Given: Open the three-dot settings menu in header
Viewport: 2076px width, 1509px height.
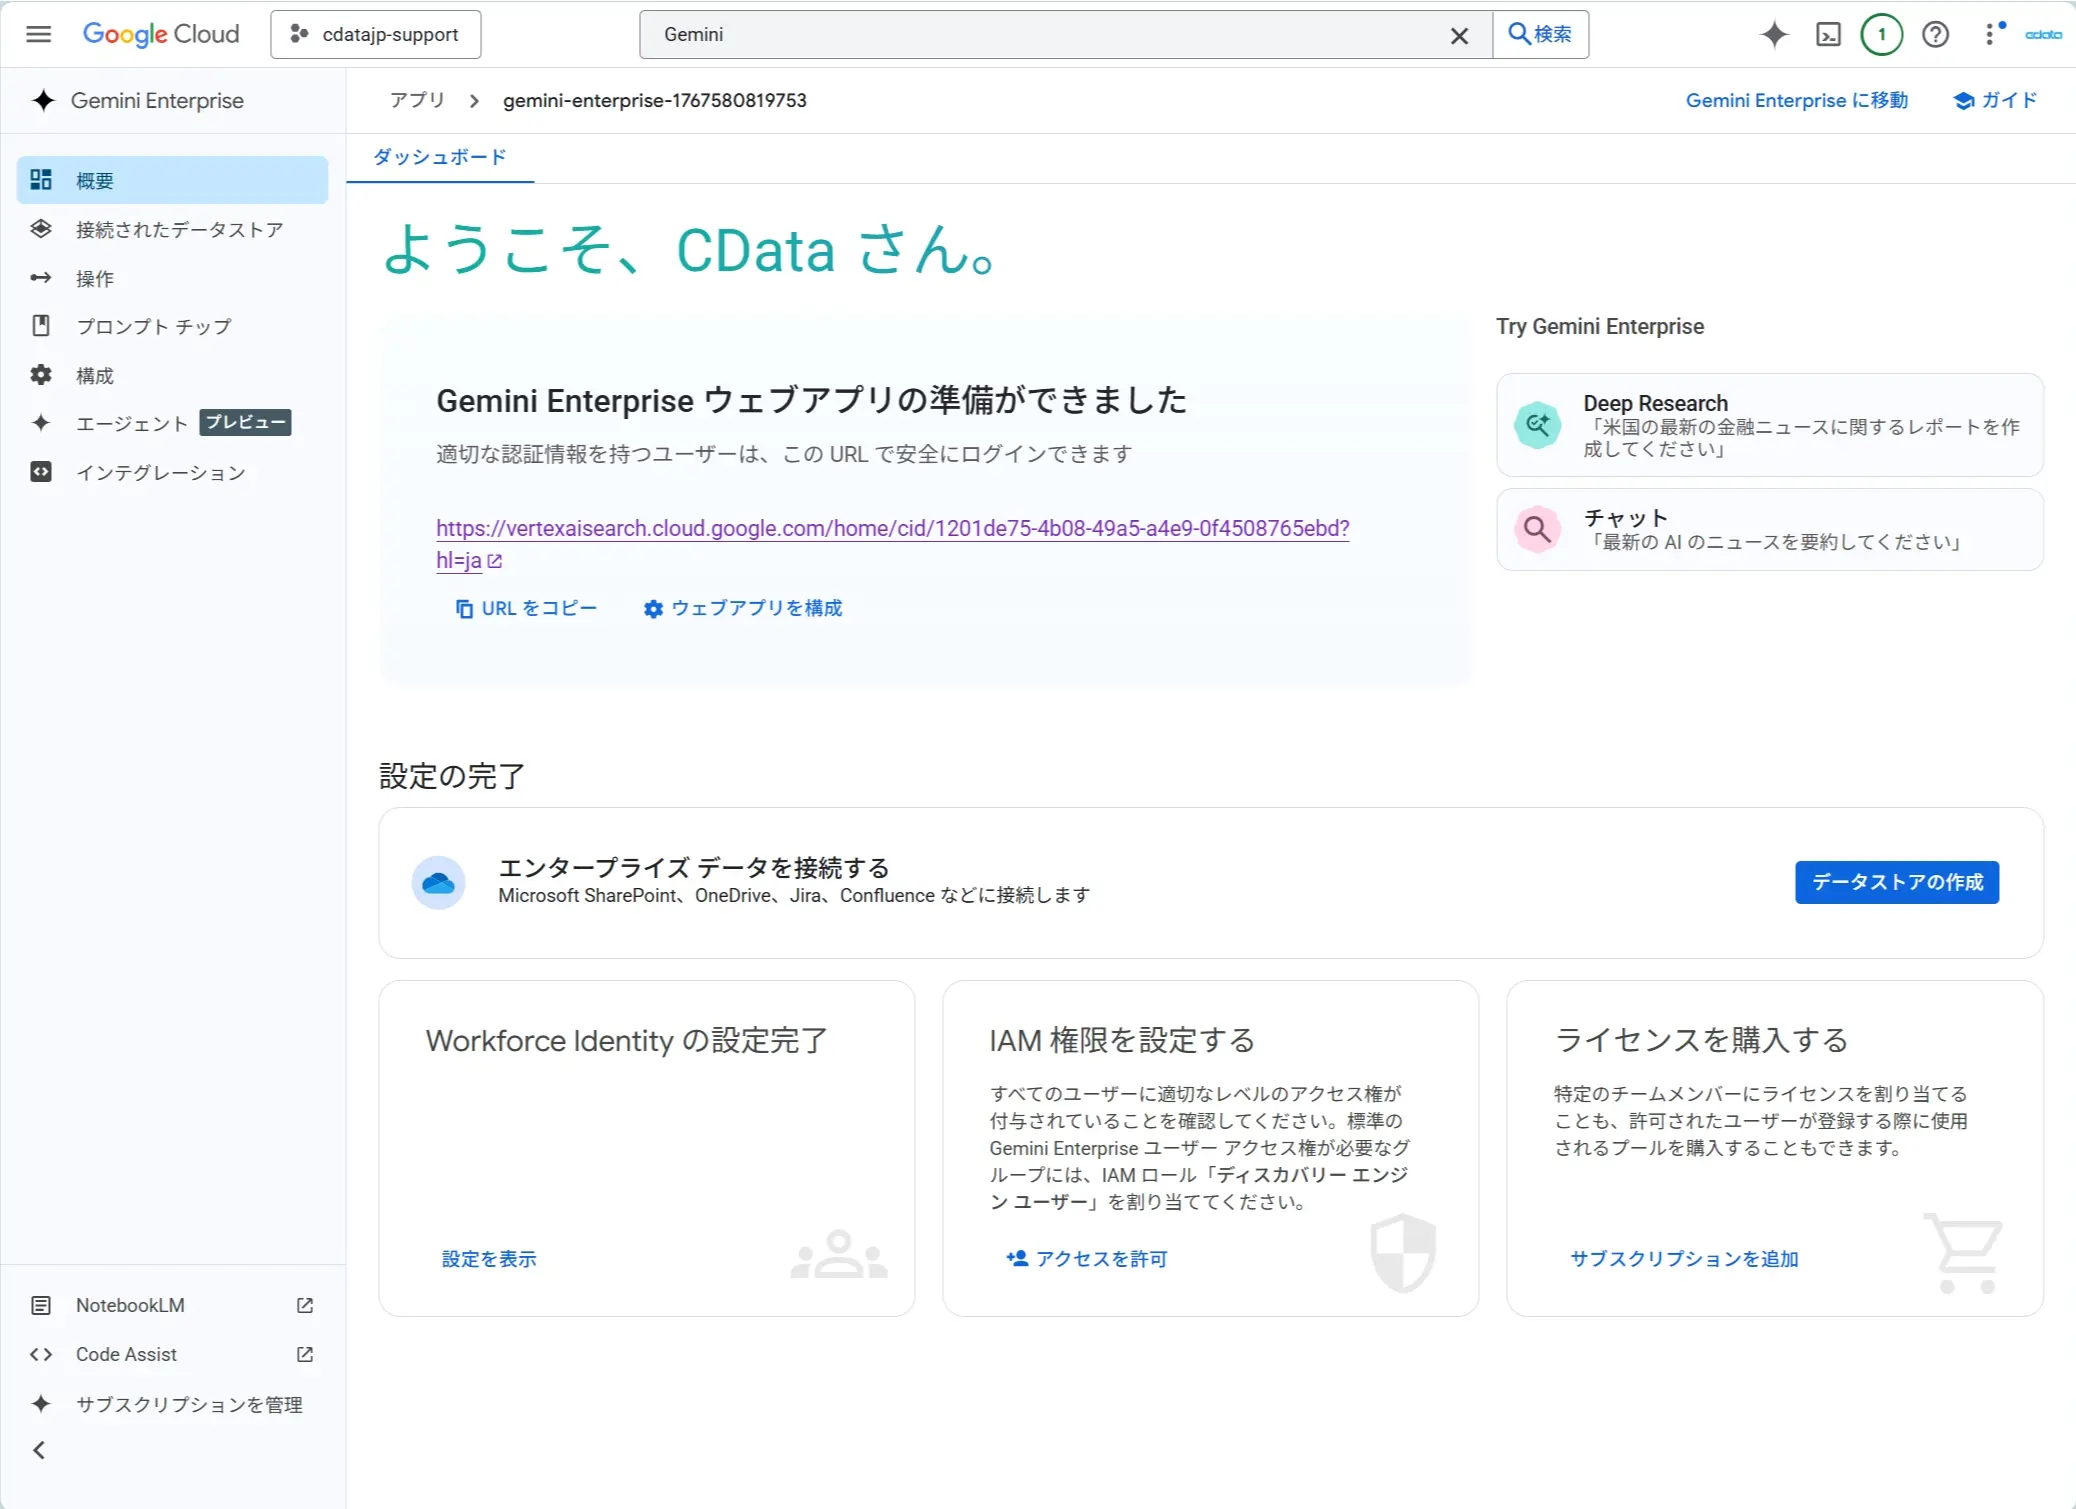Looking at the screenshot, I should (x=1990, y=34).
